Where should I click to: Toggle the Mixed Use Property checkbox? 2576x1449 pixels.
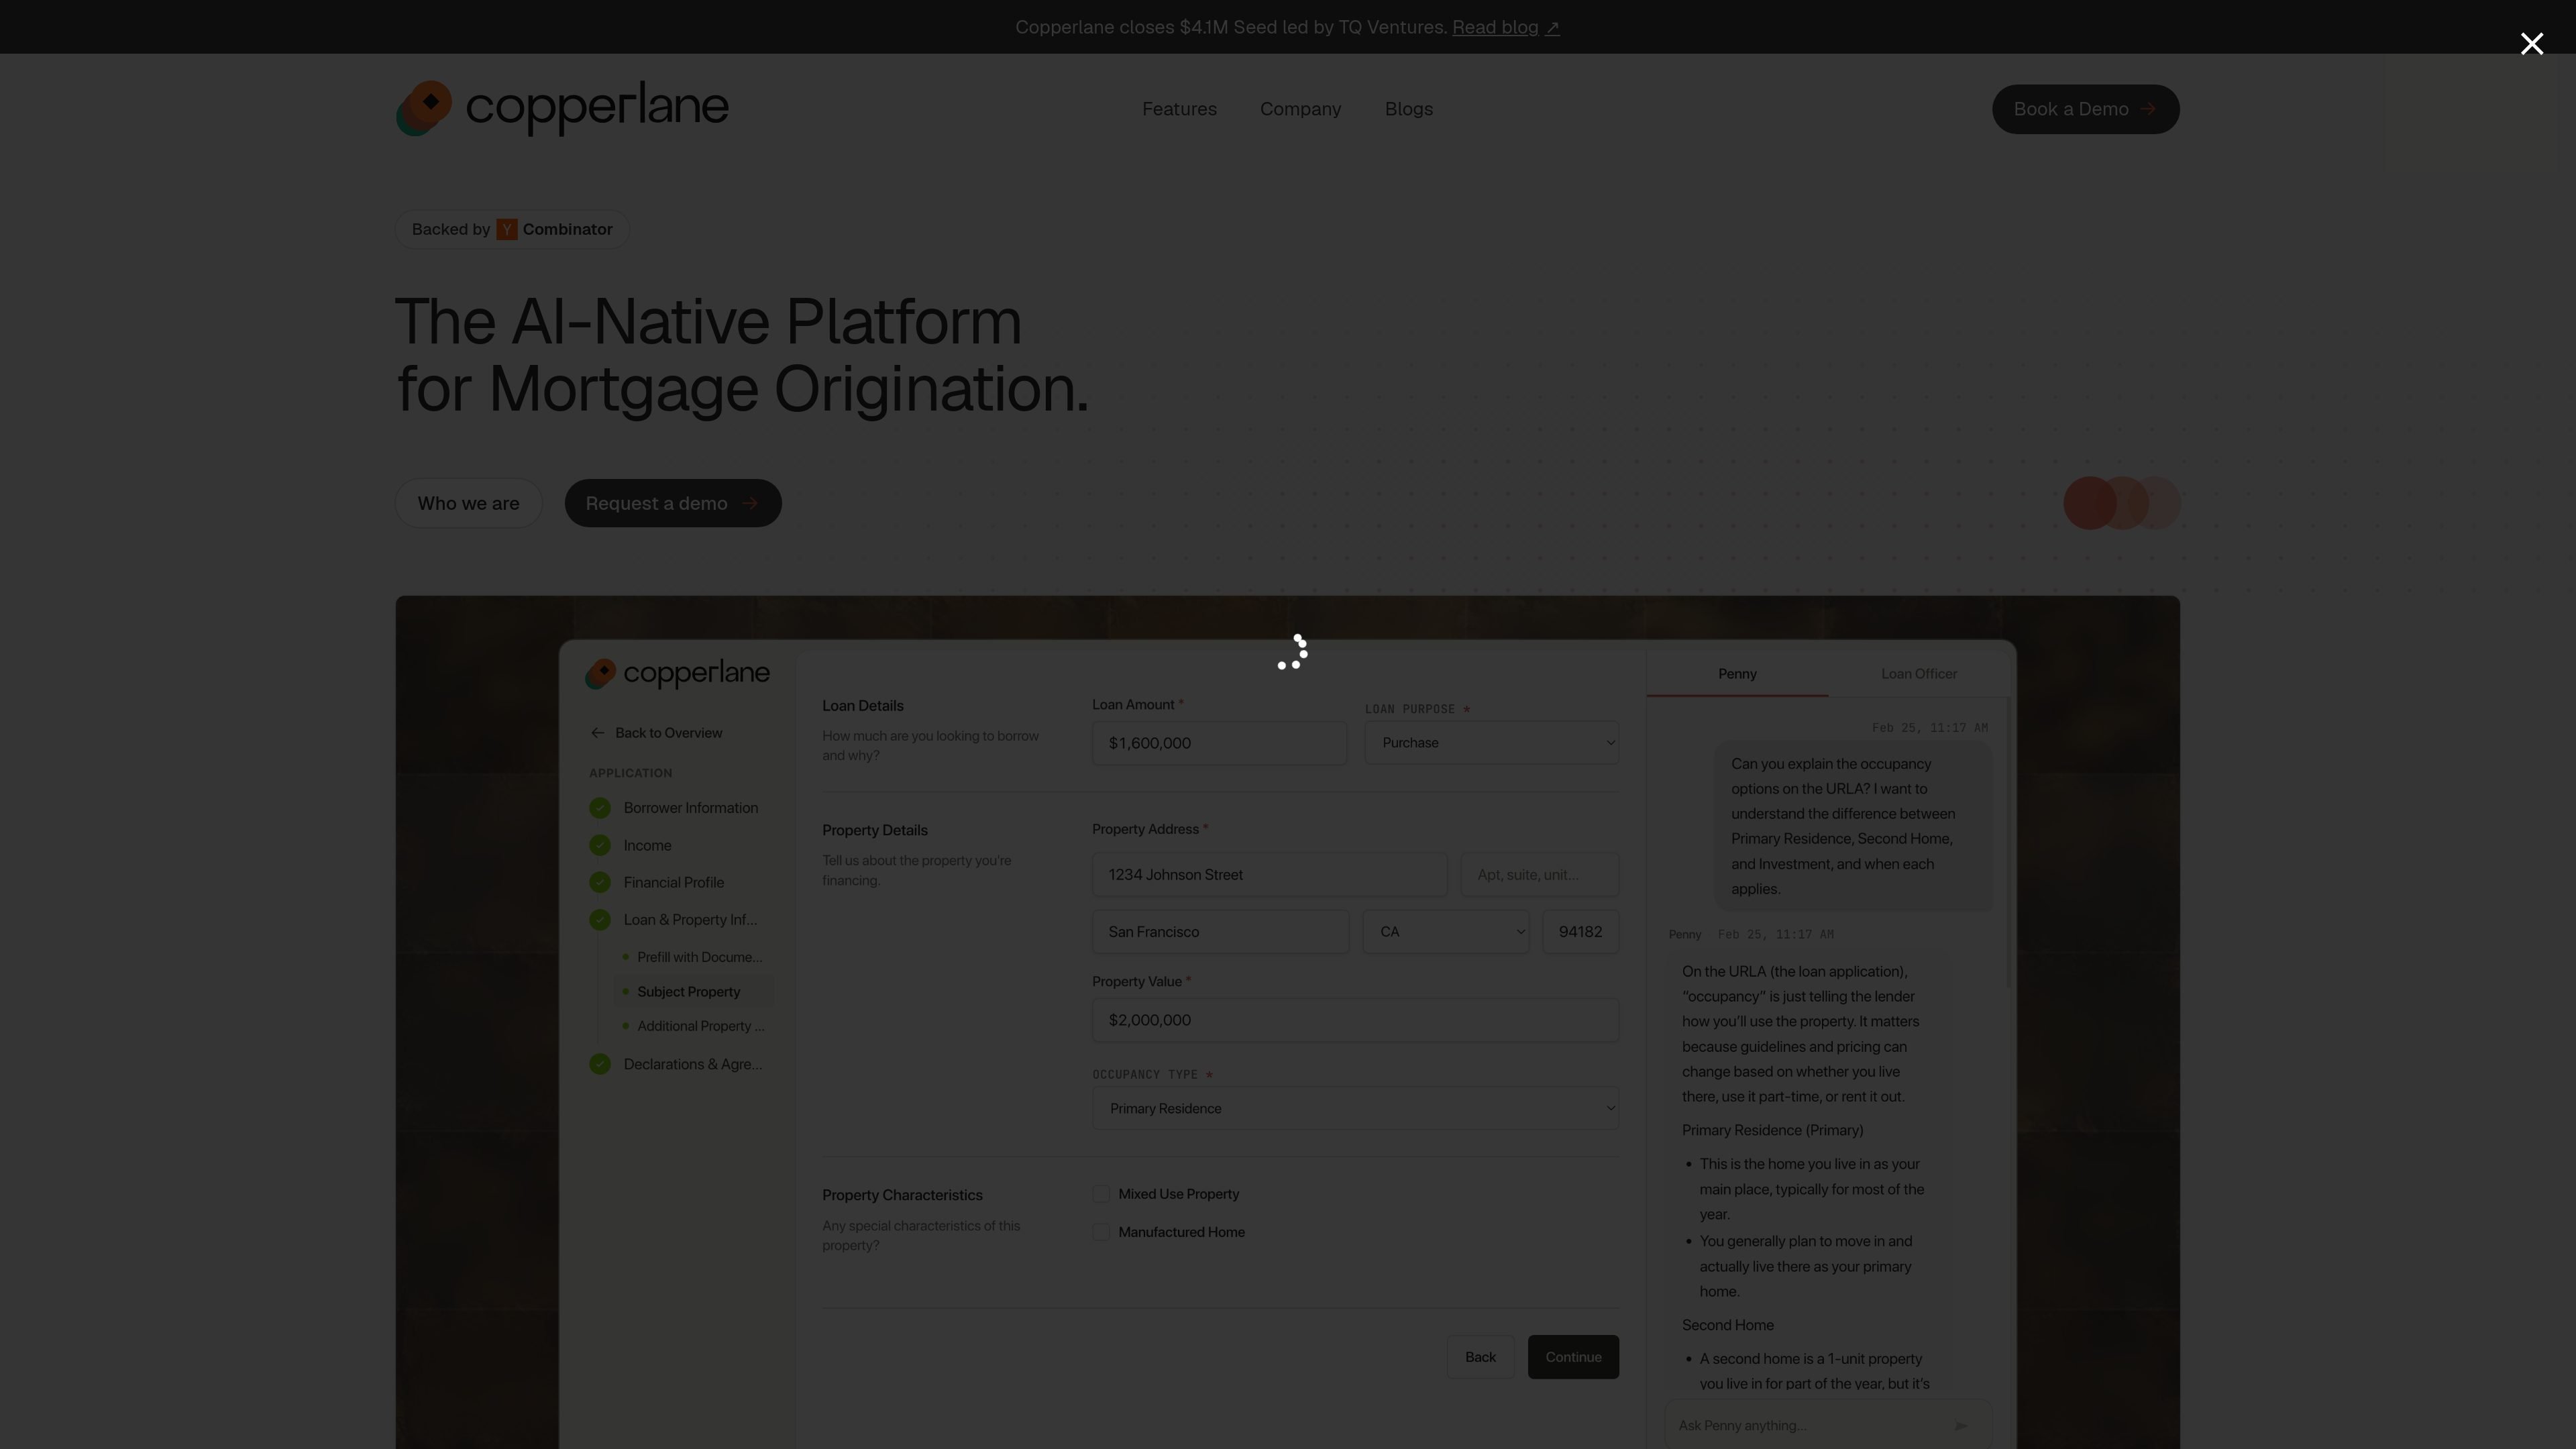pyautogui.click(x=1101, y=1194)
